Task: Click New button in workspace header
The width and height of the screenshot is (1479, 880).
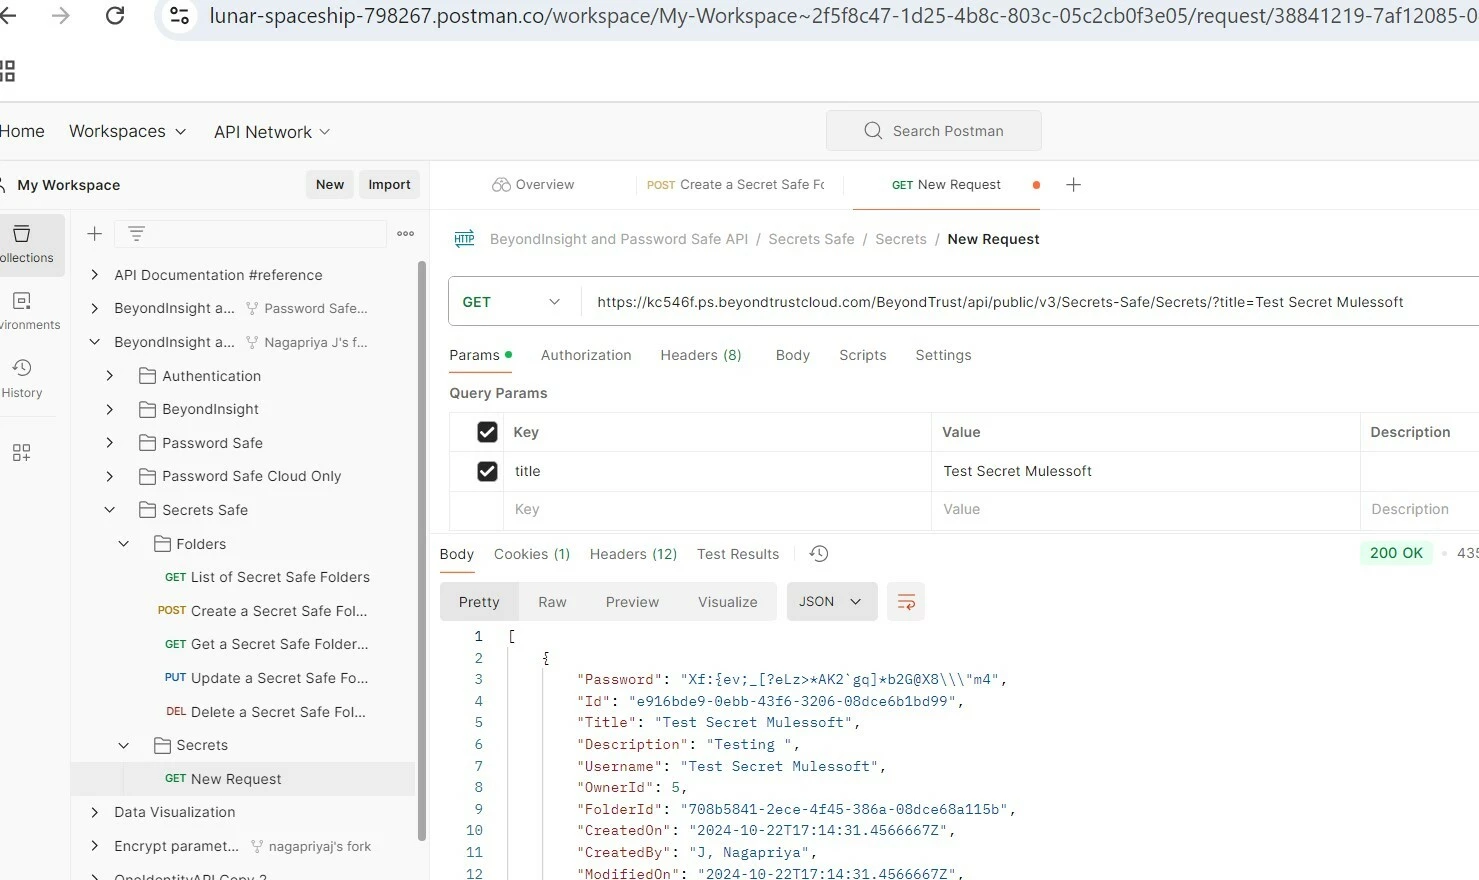Action: [x=330, y=184]
